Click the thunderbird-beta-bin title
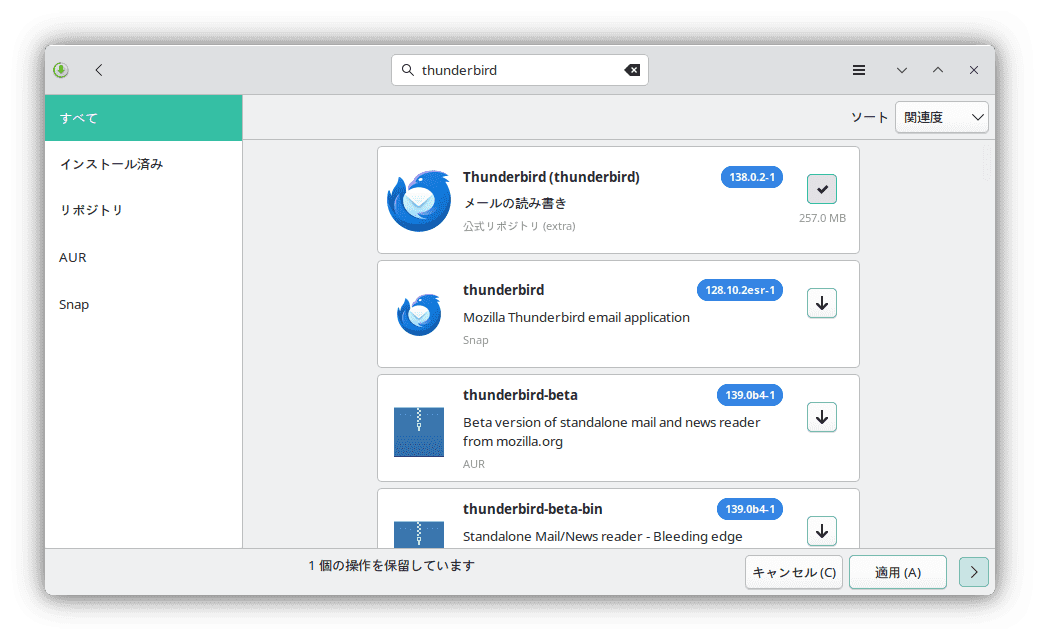1040x640 pixels. pyautogui.click(x=533, y=509)
